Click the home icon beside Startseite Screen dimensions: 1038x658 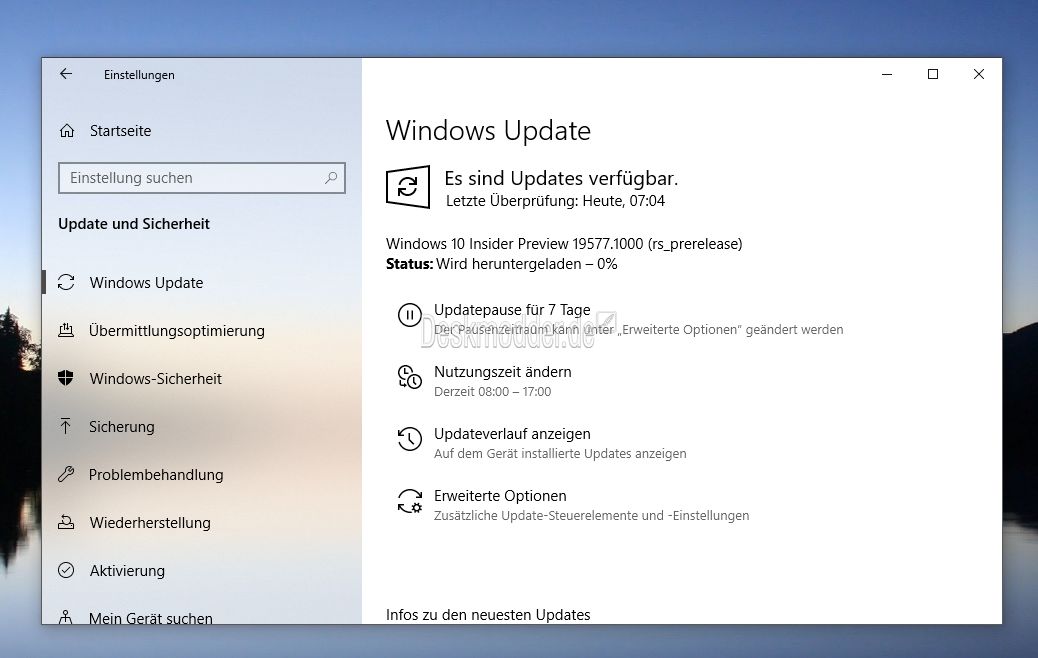tap(67, 131)
